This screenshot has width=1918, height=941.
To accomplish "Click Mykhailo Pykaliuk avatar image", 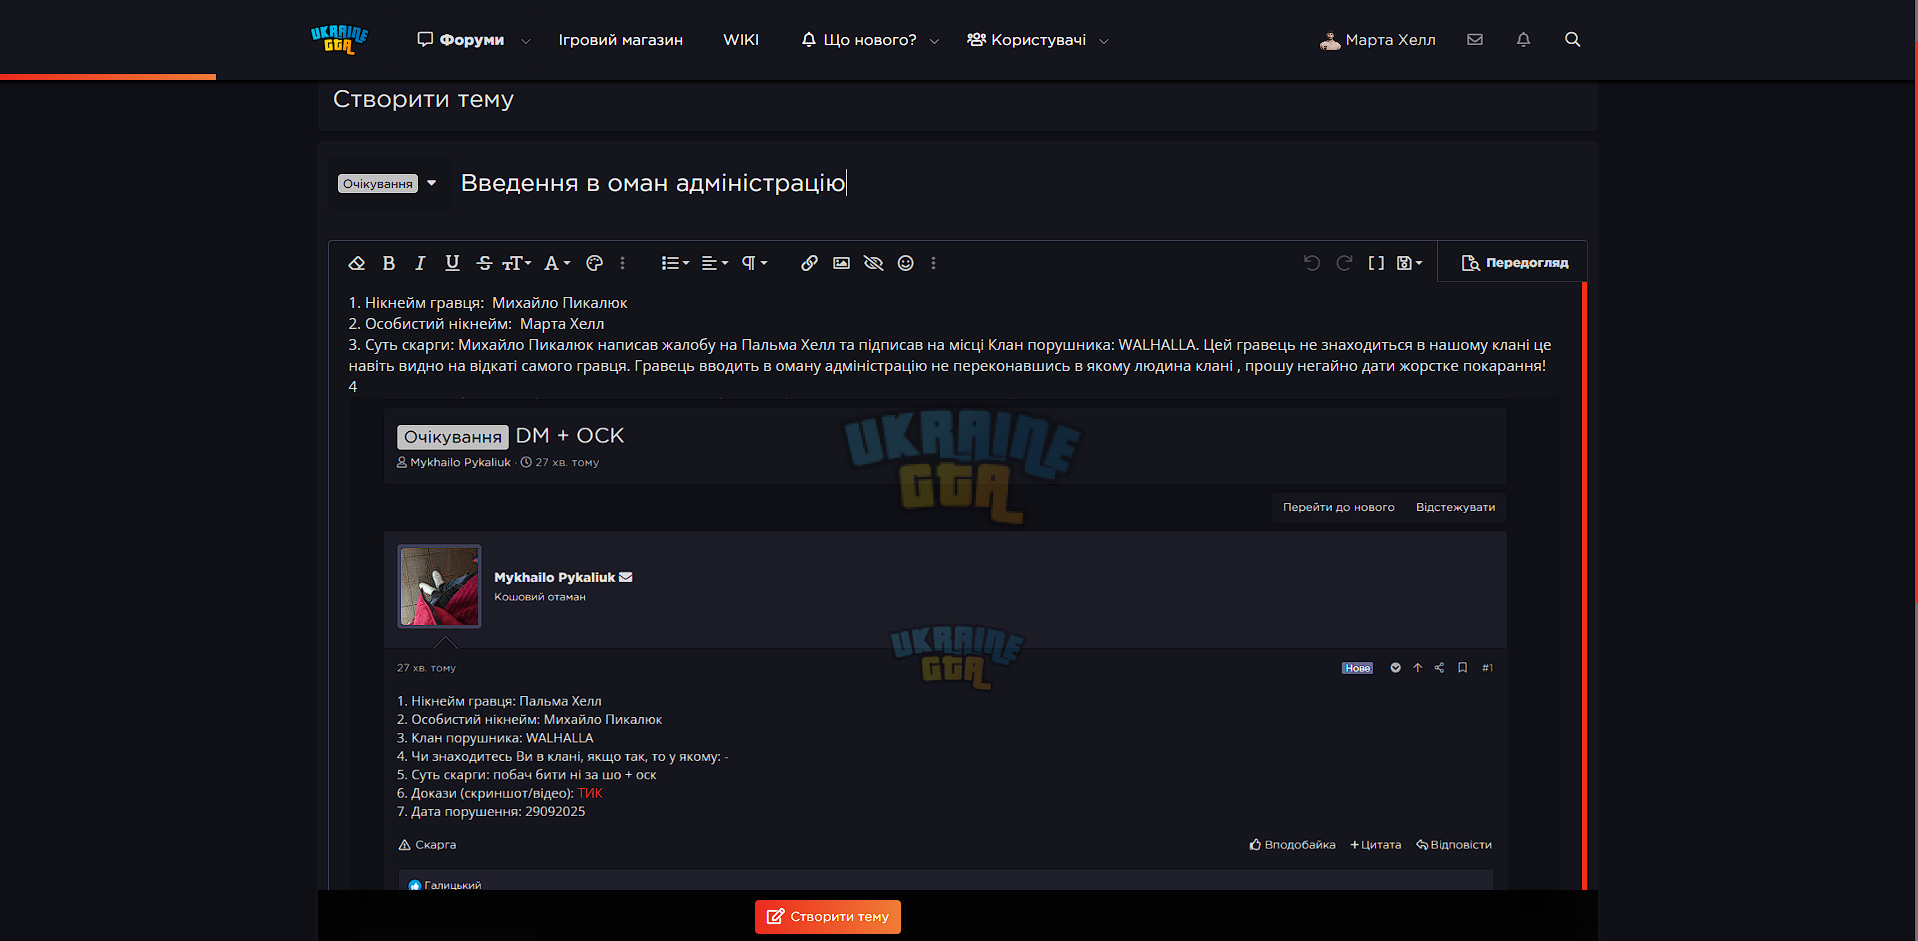I will (x=439, y=586).
